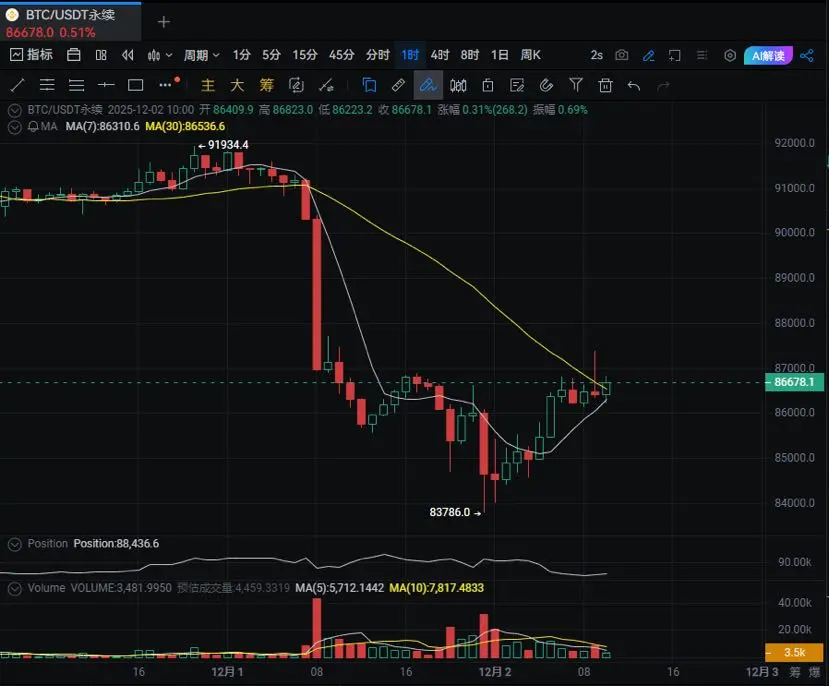Switch to the 15分 timeframe

click(305, 54)
